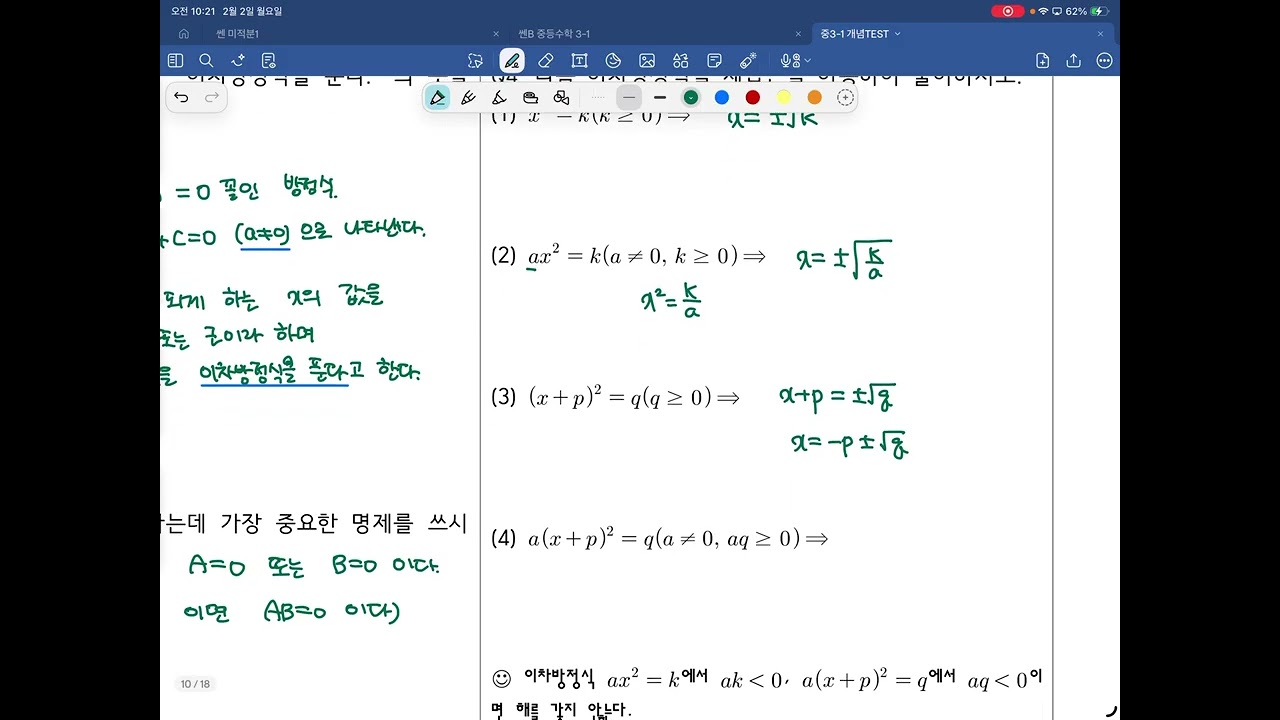Pick the yellow pen color
The image size is (1280, 720).
pyautogui.click(x=783, y=97)
